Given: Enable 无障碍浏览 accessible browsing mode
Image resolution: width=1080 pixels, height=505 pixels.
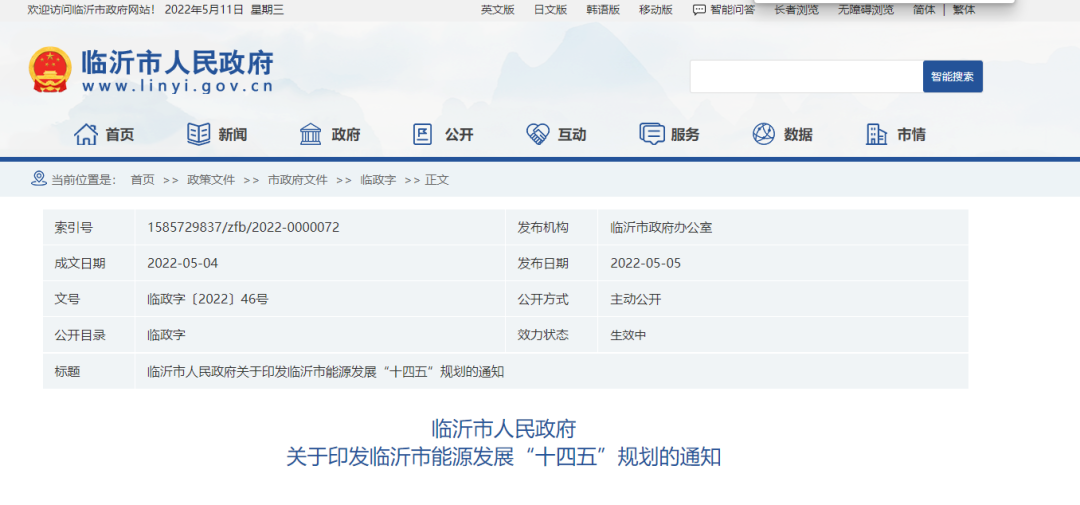Looking at the screenshot, I should coord(866,10).
